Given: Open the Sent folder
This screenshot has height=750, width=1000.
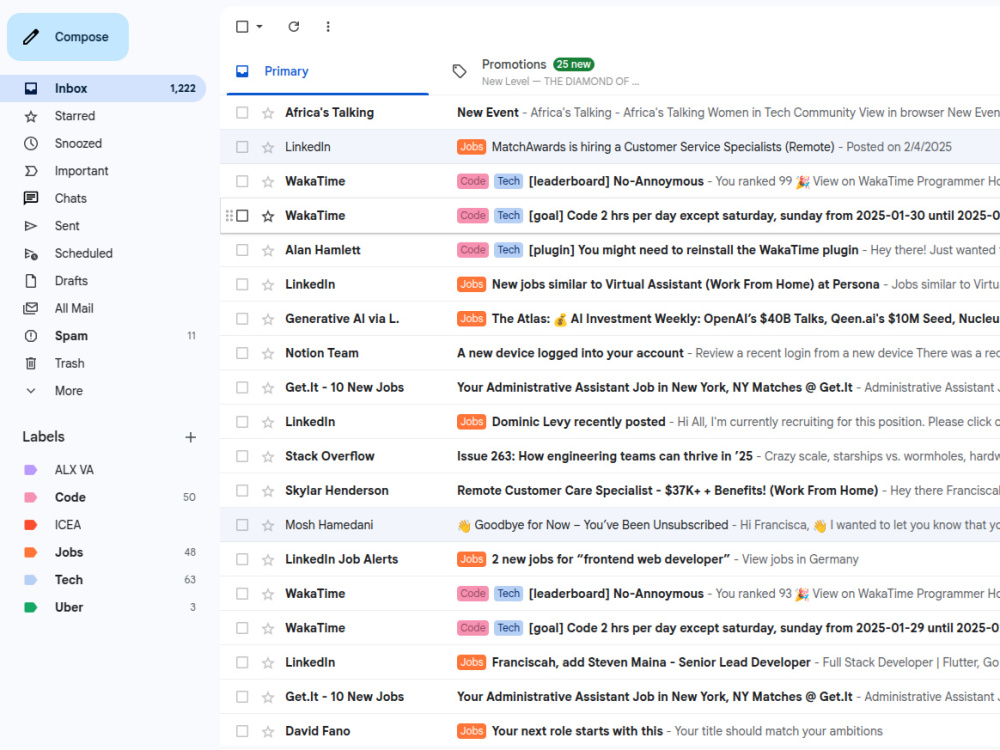Looking at the screenshot, I should tap(103, 226).
